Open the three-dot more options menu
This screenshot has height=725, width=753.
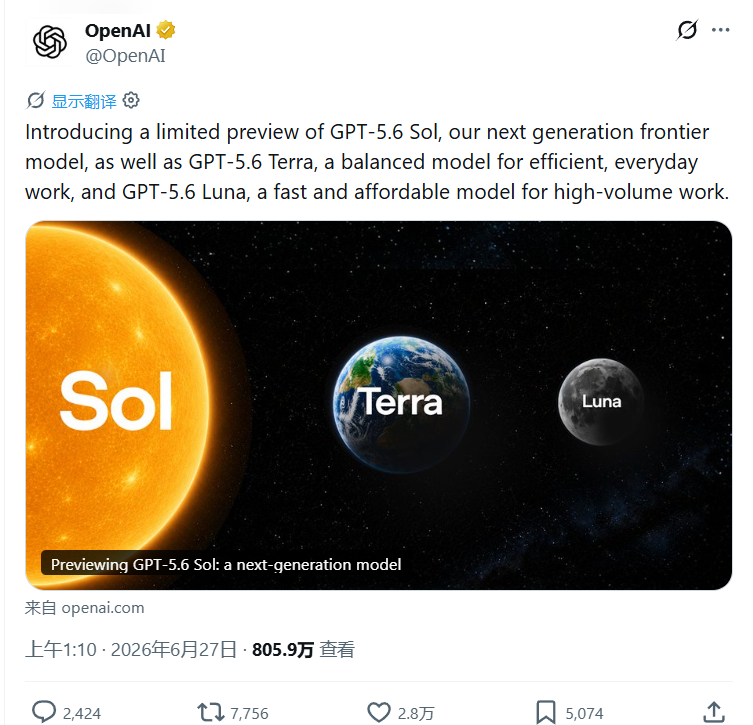click(720, 30)
